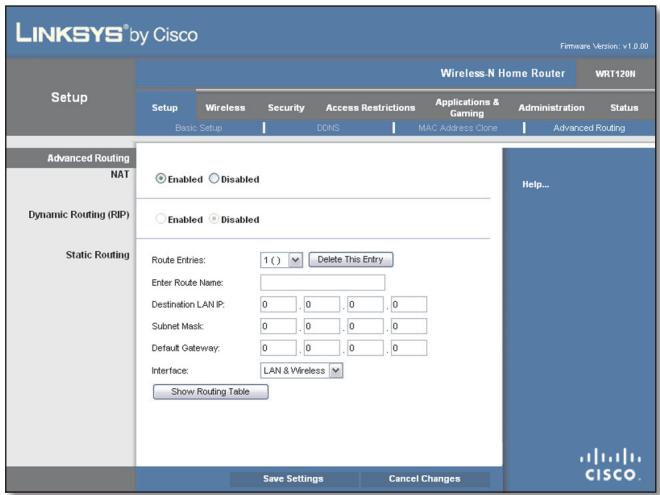Image resolution: width=660 pixels, height=495 pixels.
Task: Click third octet of Destination LAN IP
Action: (365, 304)
